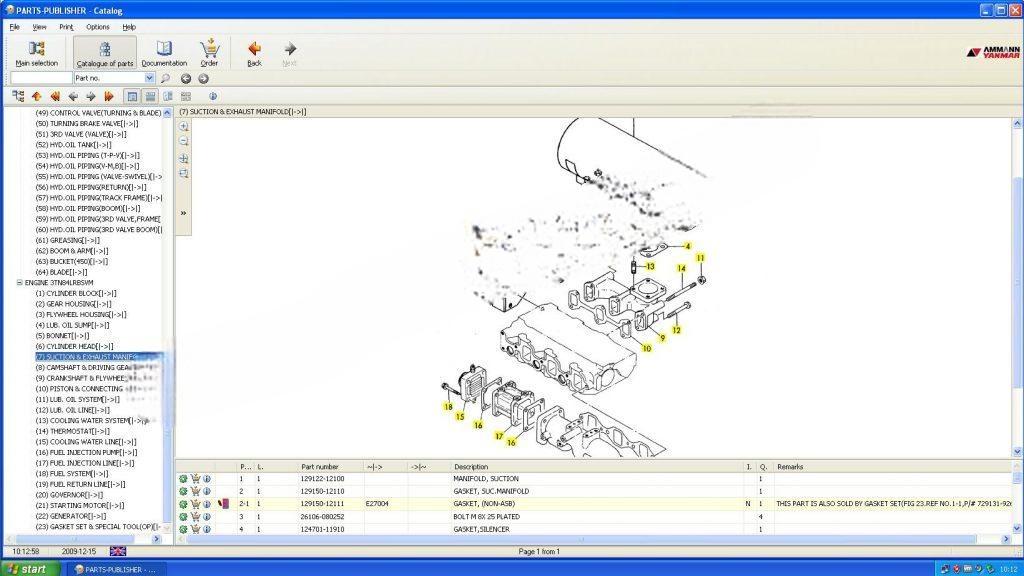Image resolution: width=1024 pixels, height=576 pixels.
Task: Show info for GASKET, SUC.MANIFOLD row
Action: [x=207, y=492]
